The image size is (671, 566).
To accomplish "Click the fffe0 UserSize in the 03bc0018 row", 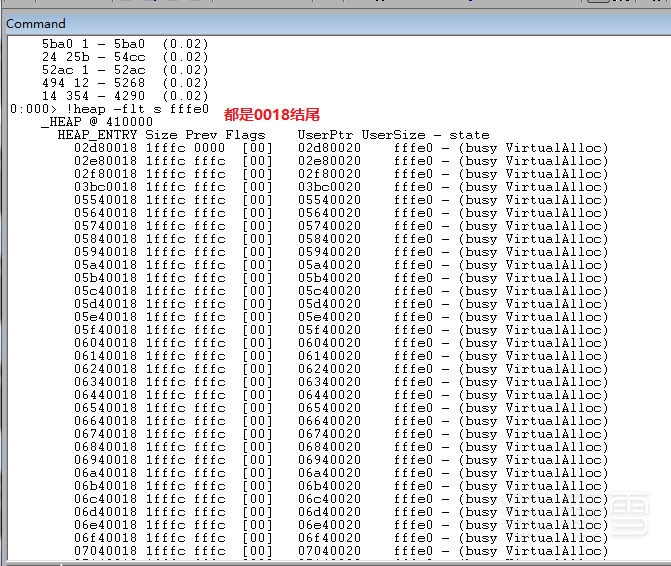I will pos(413,187).
